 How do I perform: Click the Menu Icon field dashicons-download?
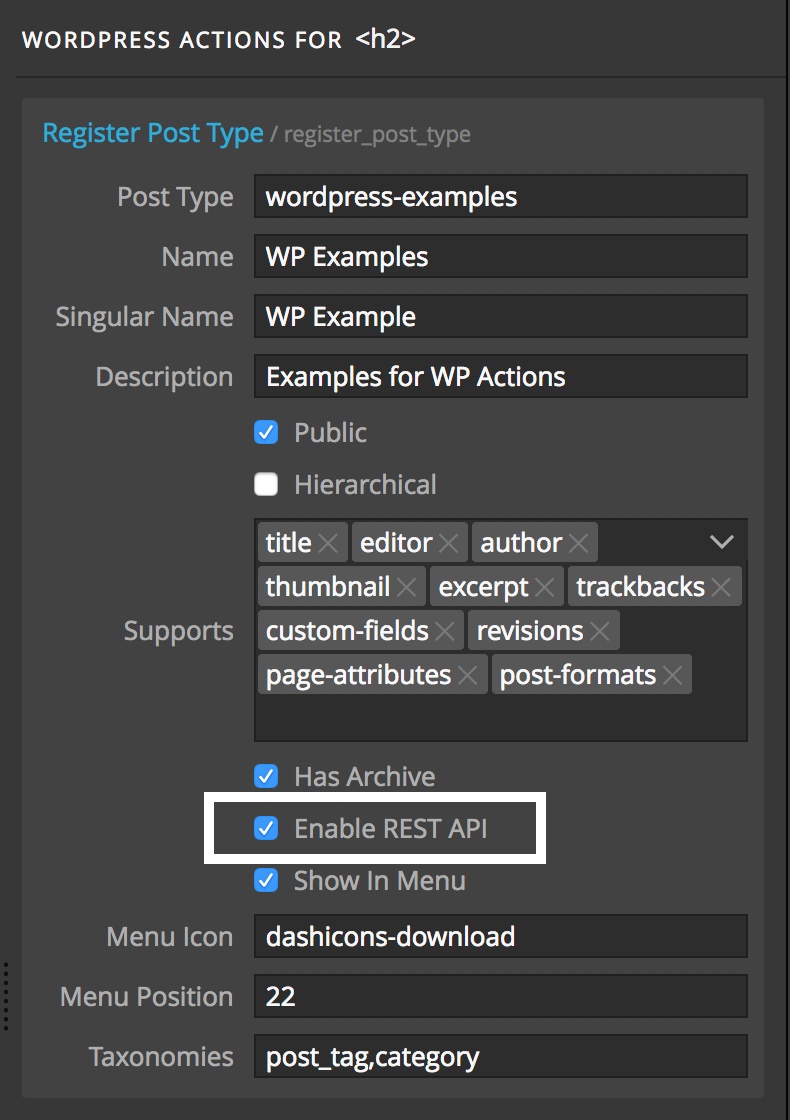pos(501,936)
